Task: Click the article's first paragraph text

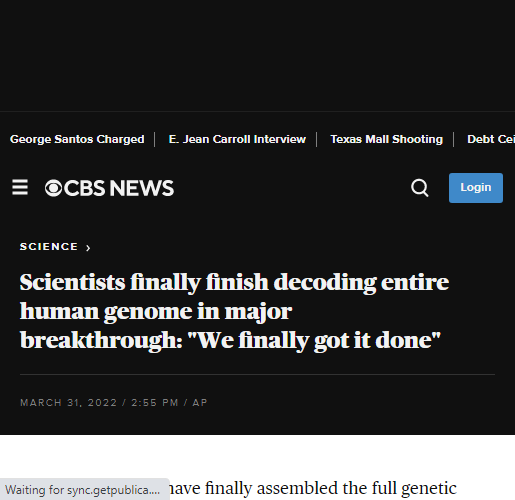Action: 312,488
